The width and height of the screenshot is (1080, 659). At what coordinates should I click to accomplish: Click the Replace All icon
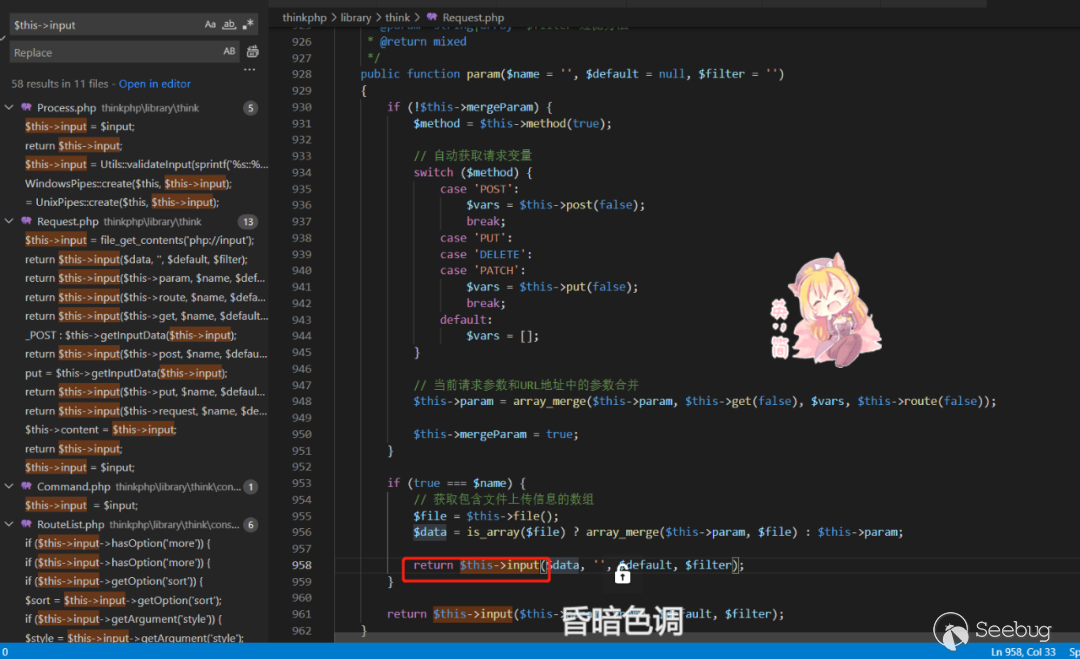tap(252, 52)
